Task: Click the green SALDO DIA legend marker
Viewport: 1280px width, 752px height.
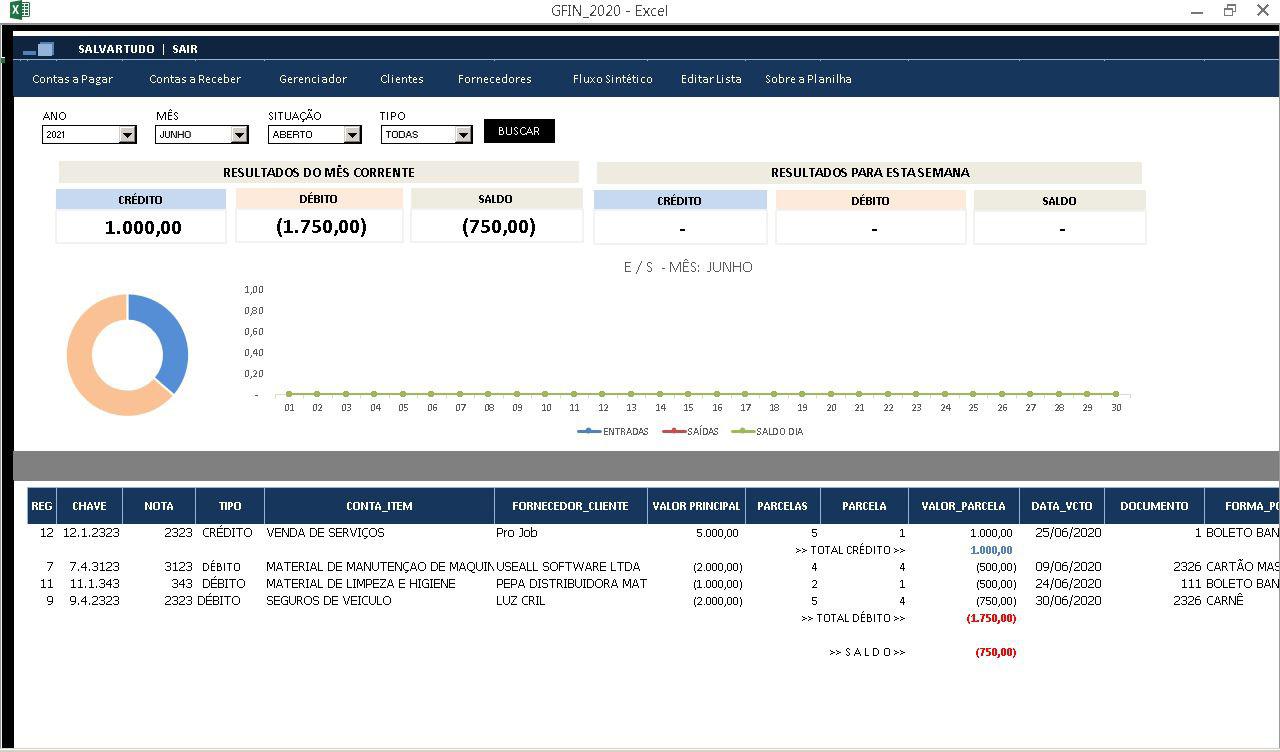Action: point(742,432)
